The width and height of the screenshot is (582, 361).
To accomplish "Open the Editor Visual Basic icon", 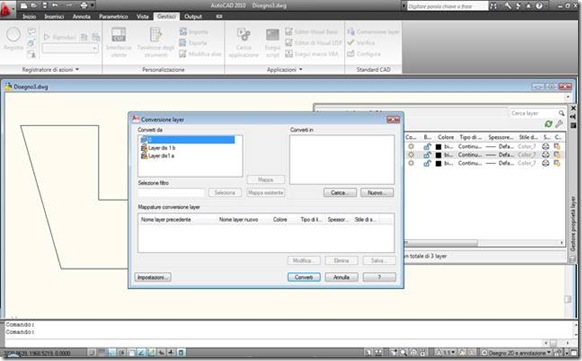I will [x=289, y=32].
